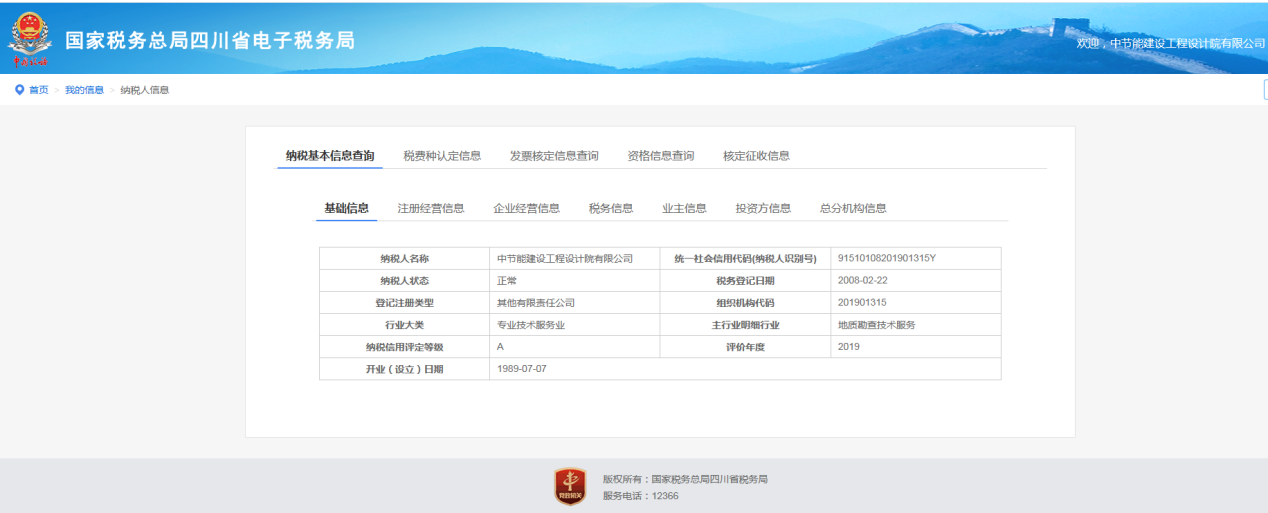This screenshot has width=1268, height=513.
Task: Click the welcome username text in header
Action: point(1170,44)
